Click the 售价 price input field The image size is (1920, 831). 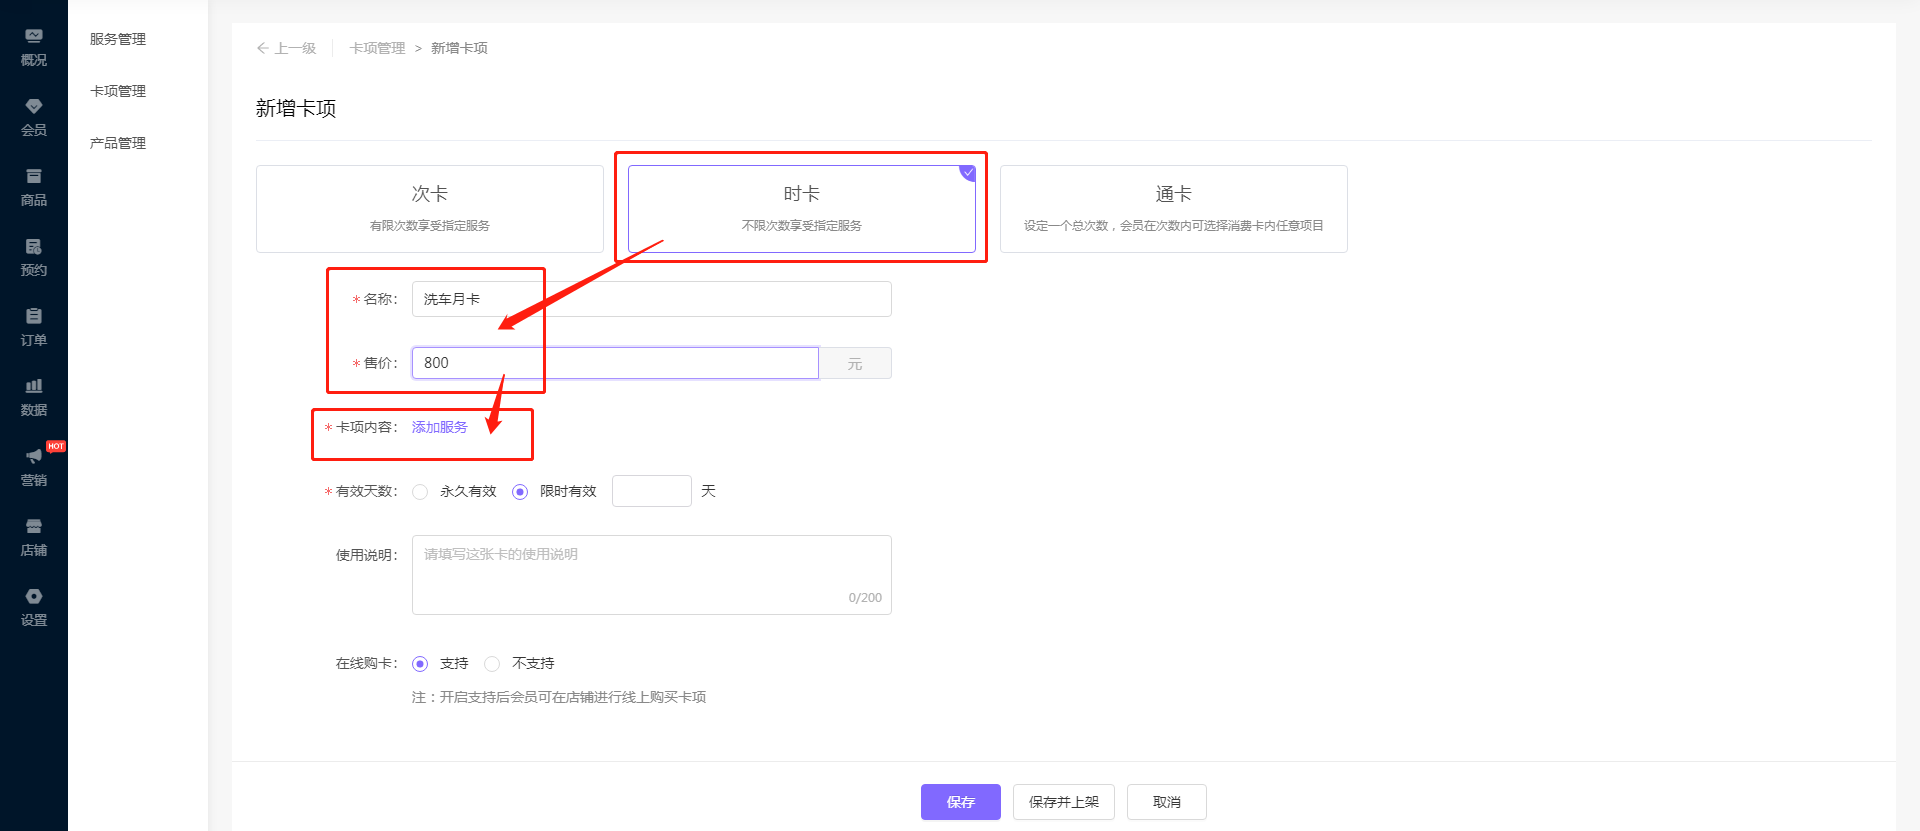pos(615,363)
